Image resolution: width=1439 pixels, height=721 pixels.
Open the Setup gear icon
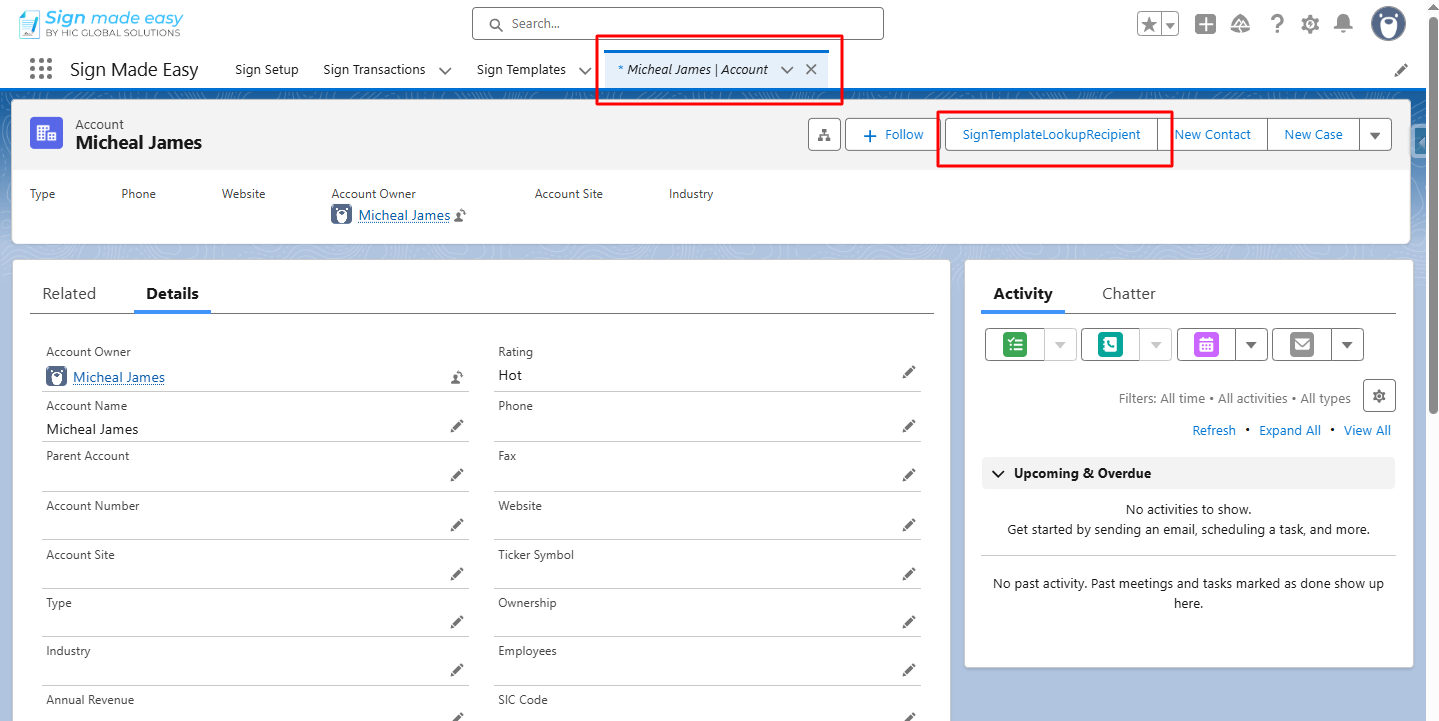pyautogui.click(x=1310, y=24)
